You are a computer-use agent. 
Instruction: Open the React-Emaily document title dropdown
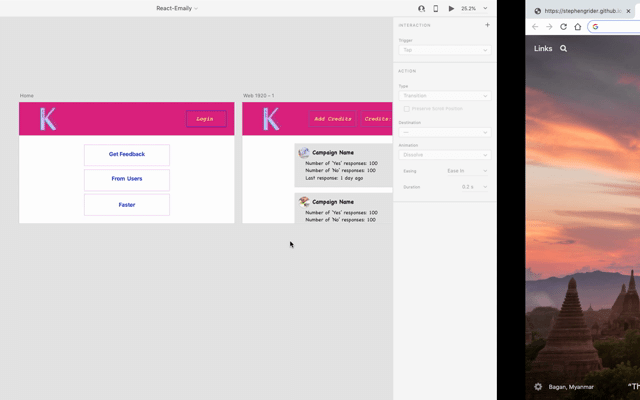[177, 8]
